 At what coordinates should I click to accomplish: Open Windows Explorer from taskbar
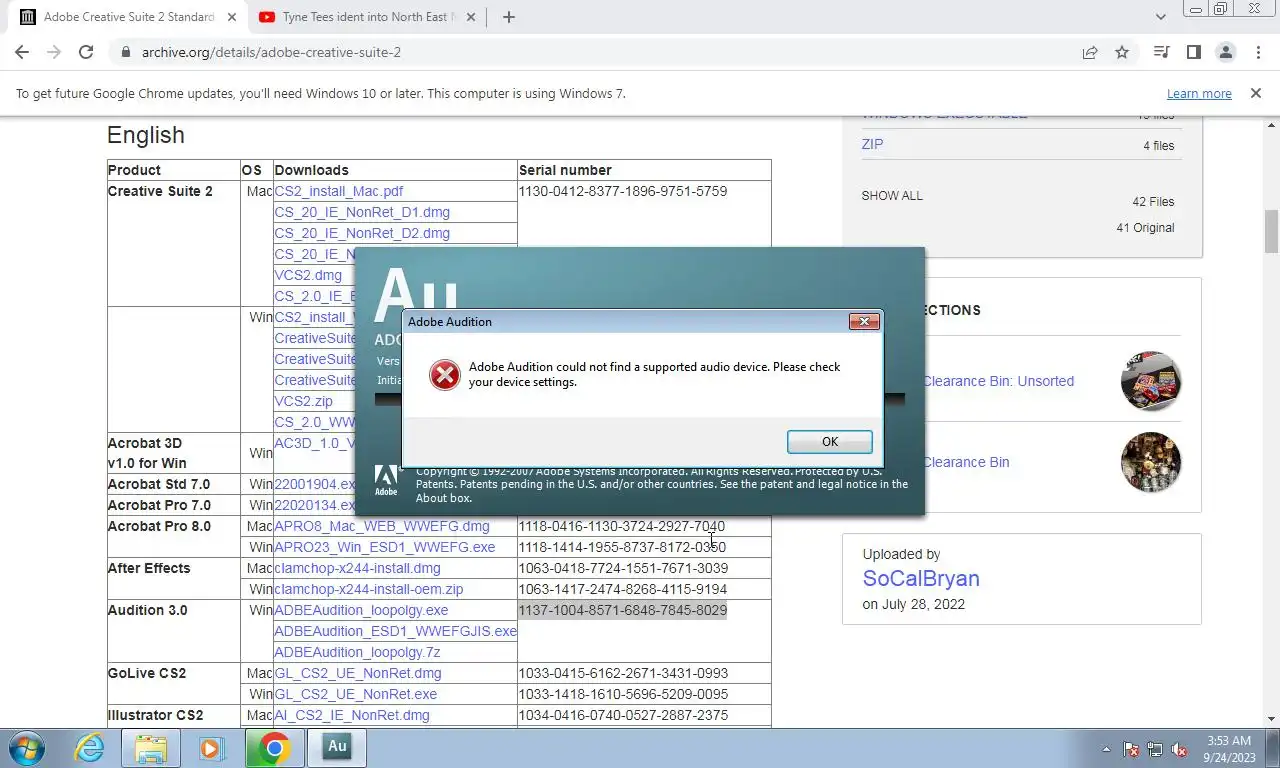150,748
